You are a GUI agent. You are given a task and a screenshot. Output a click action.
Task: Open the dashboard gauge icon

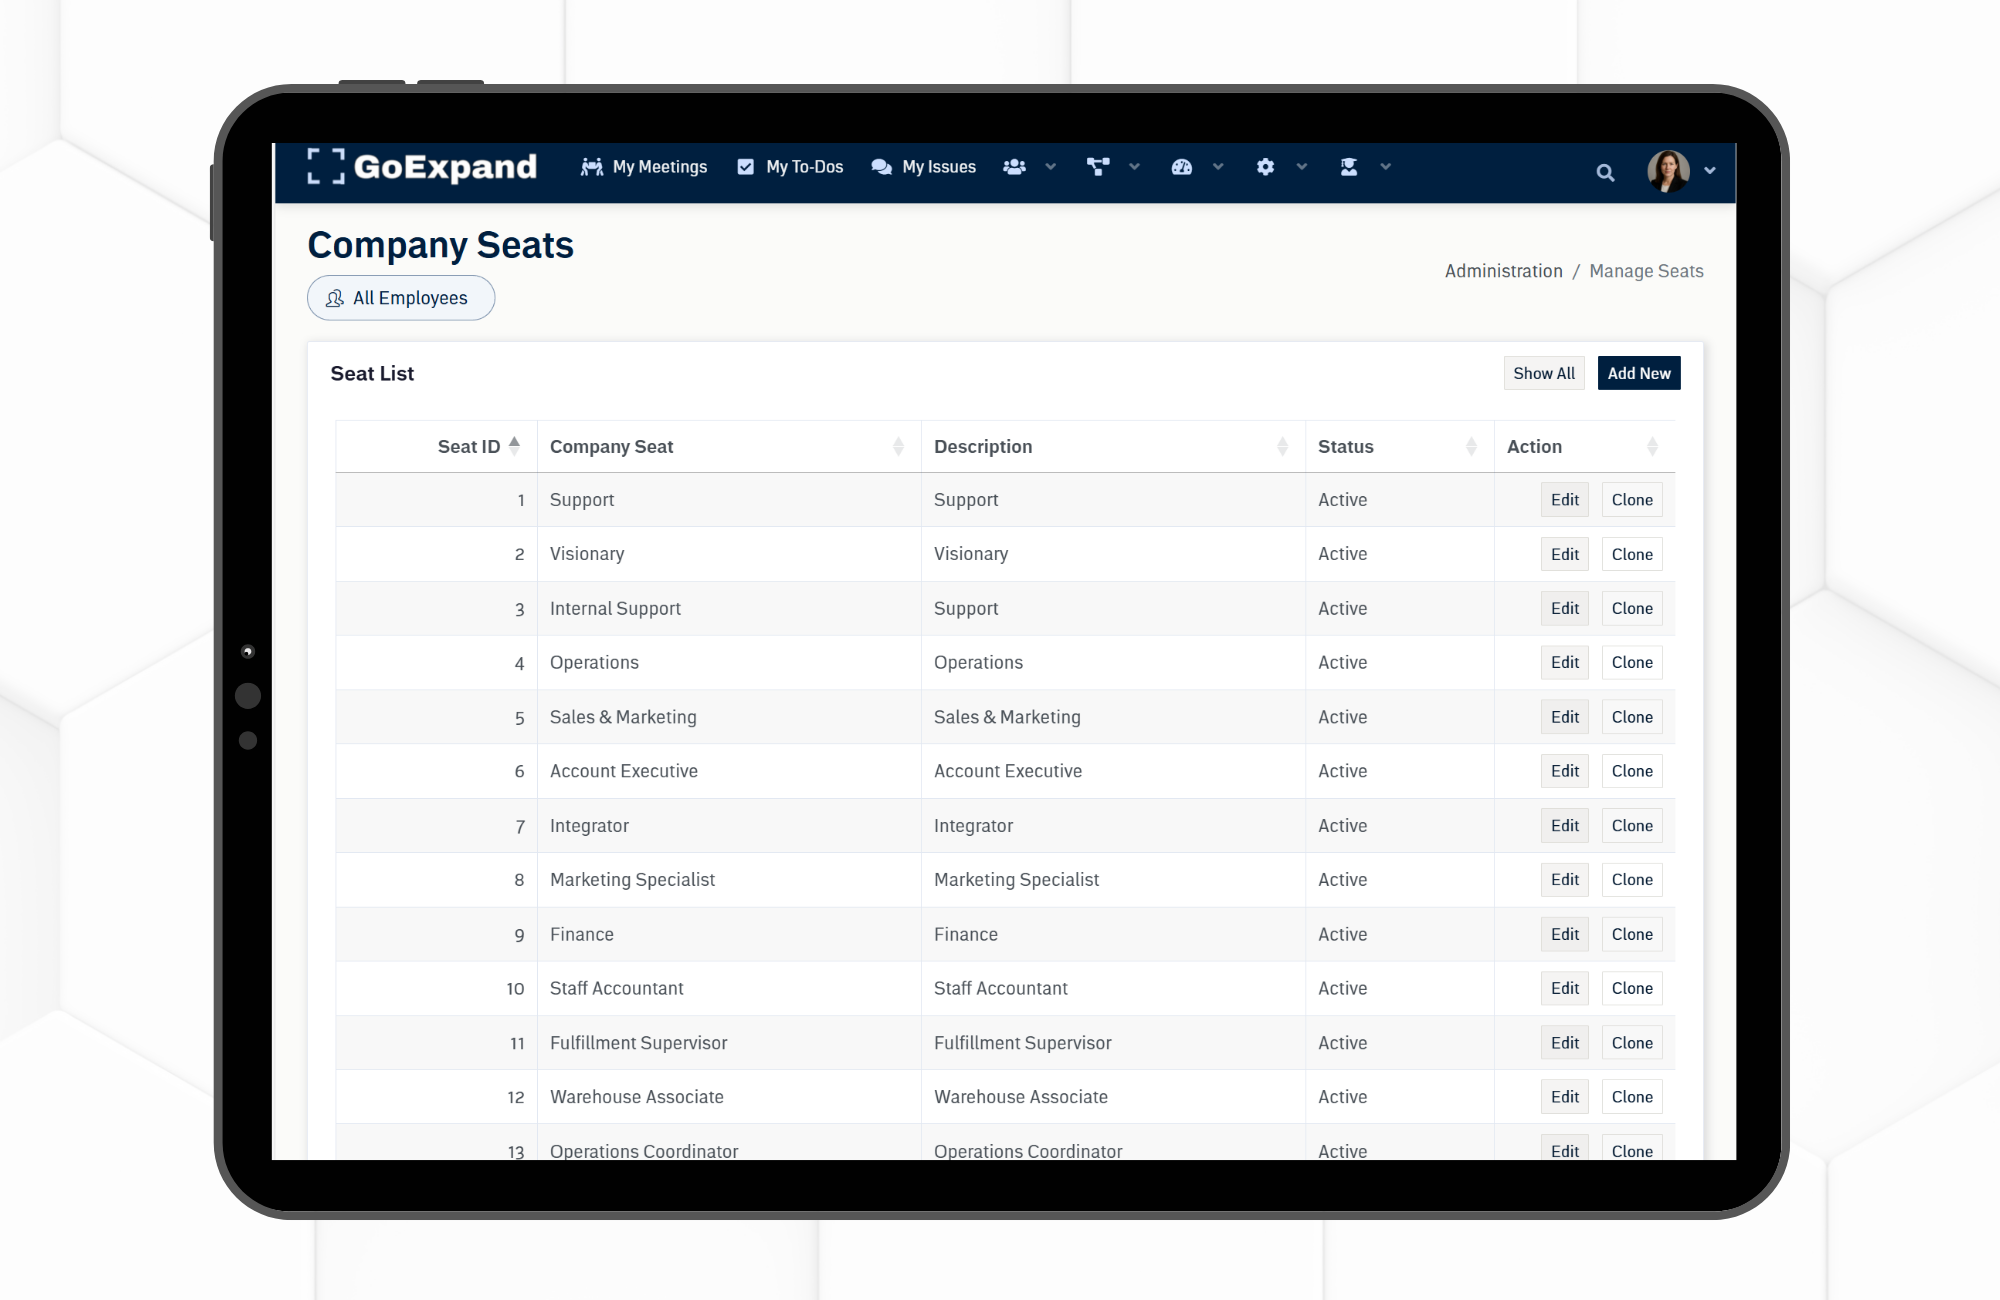point(1182,167)
